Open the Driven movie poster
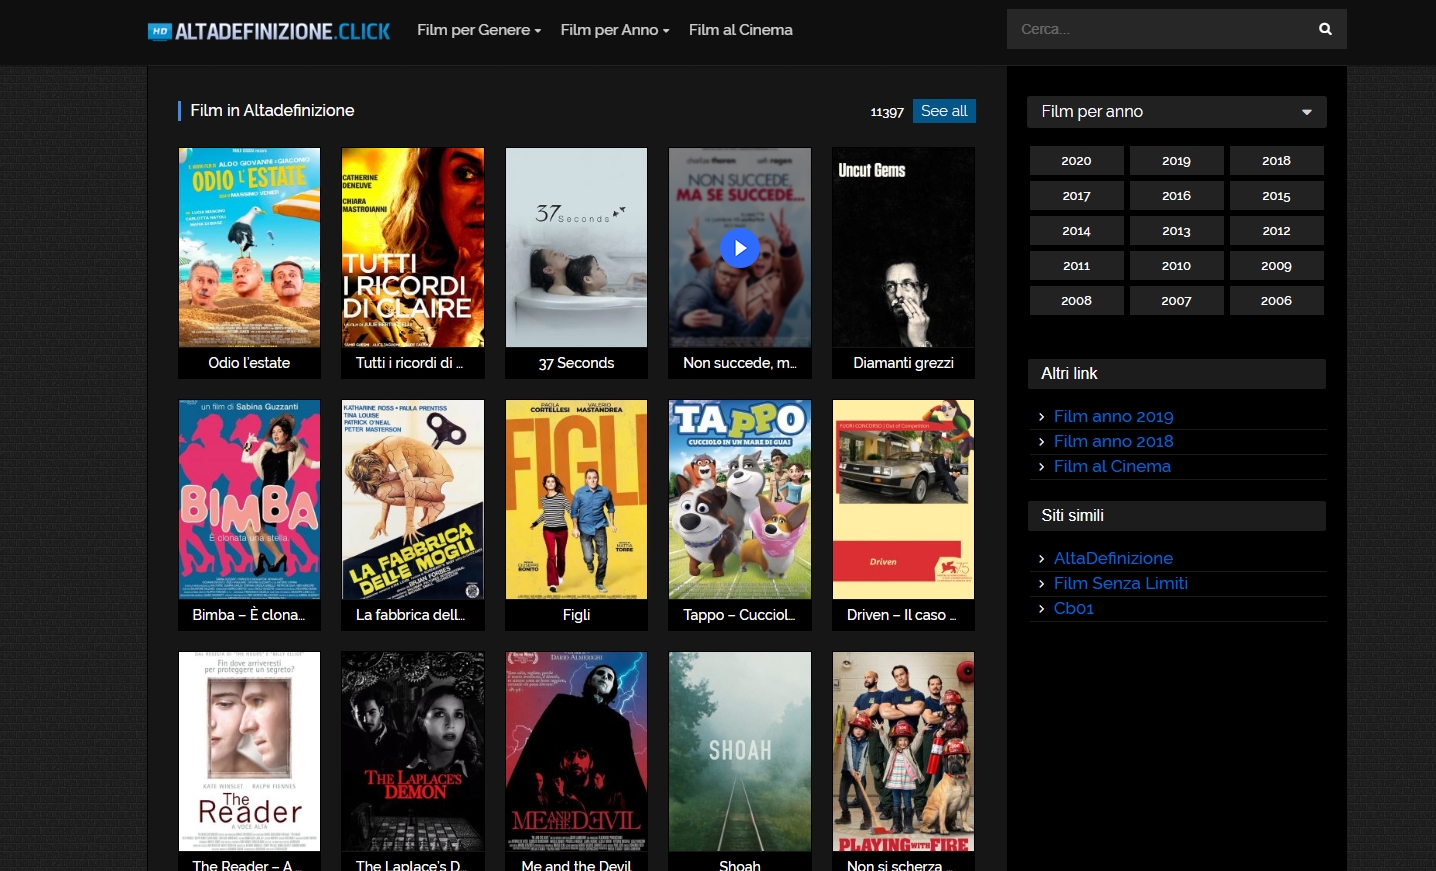This screenshot has width=1436, height=871. (903, 499)
